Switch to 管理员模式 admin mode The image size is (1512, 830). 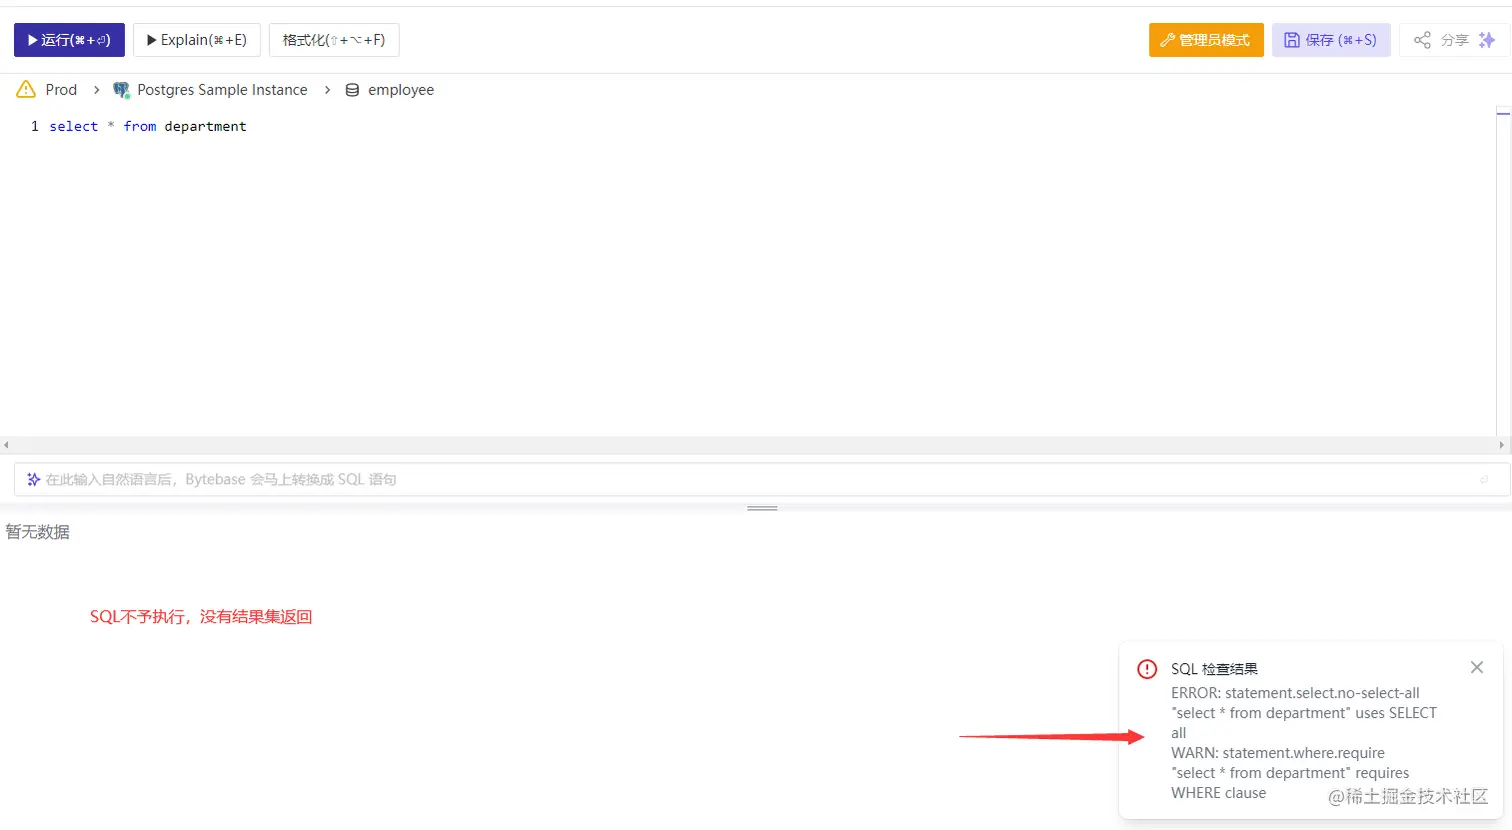click(x=1206, y=40)
